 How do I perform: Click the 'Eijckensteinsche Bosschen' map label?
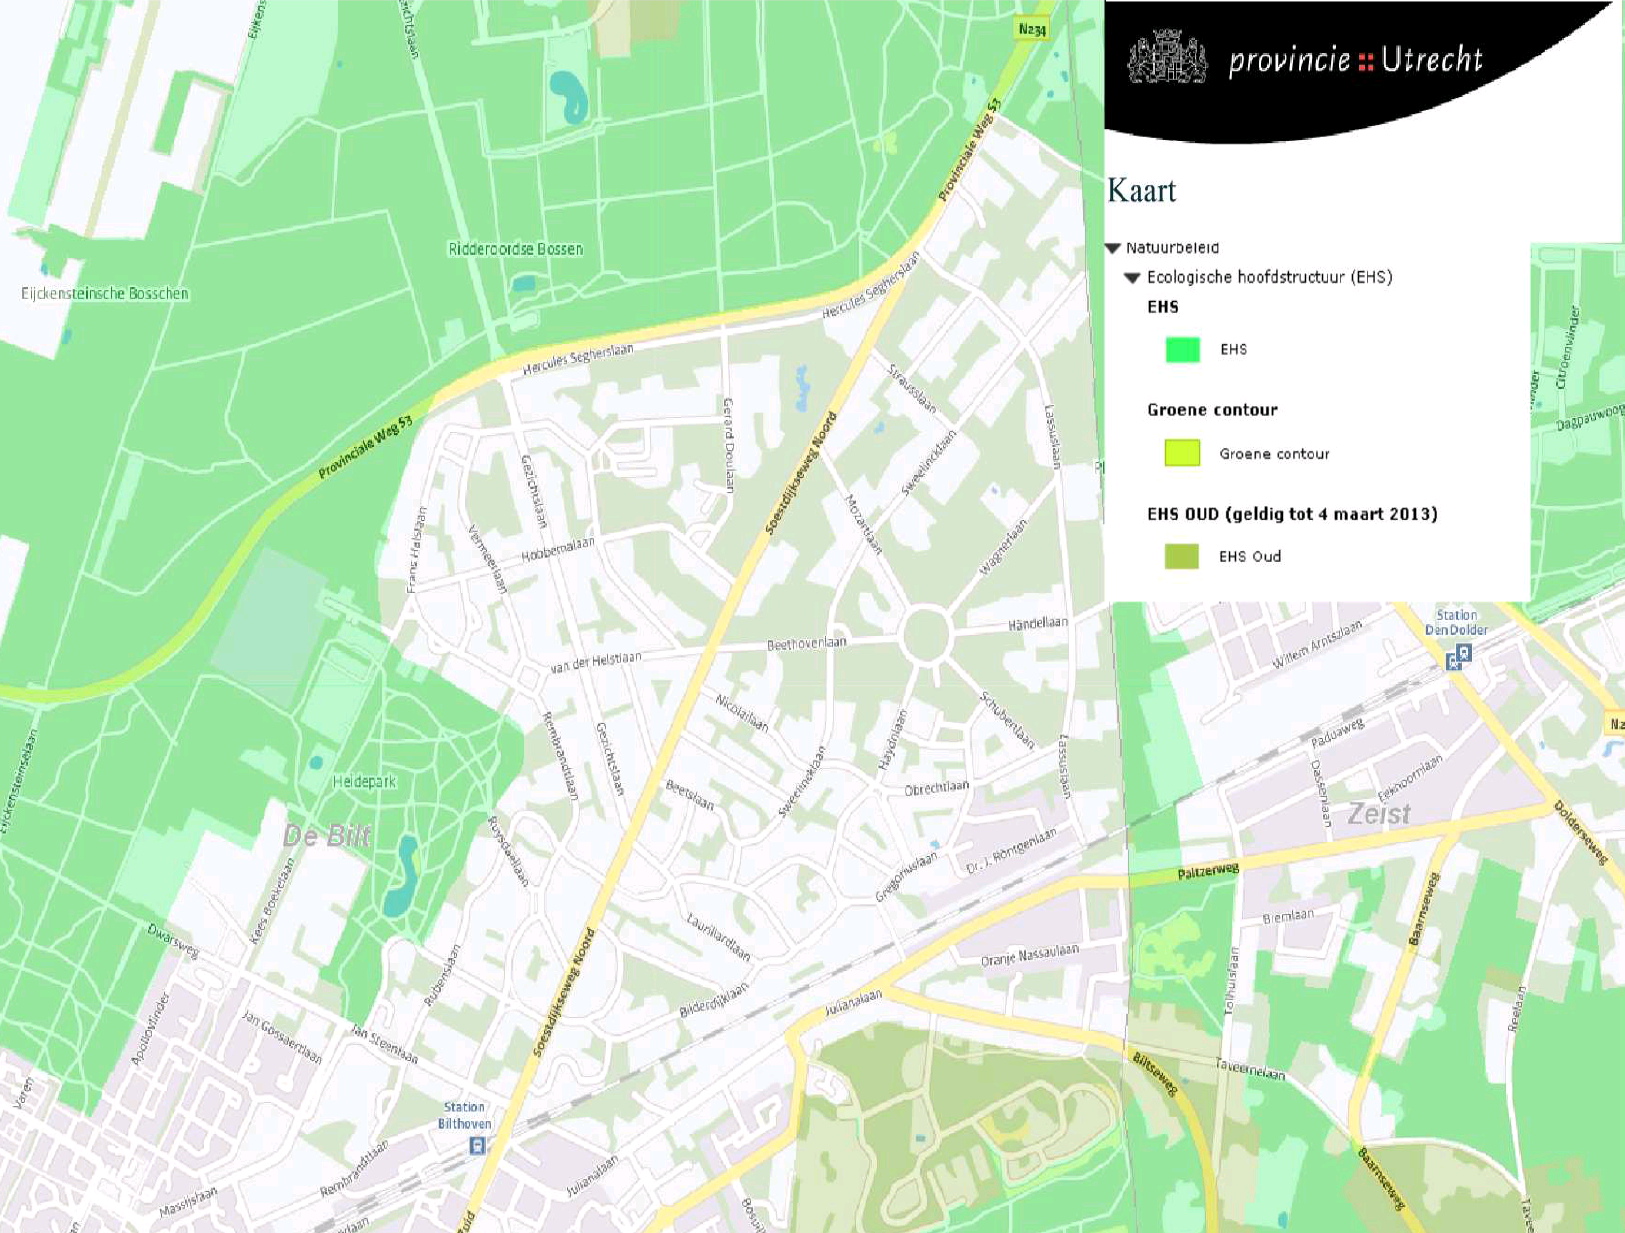pyautogui.click(x=105, y=293)
